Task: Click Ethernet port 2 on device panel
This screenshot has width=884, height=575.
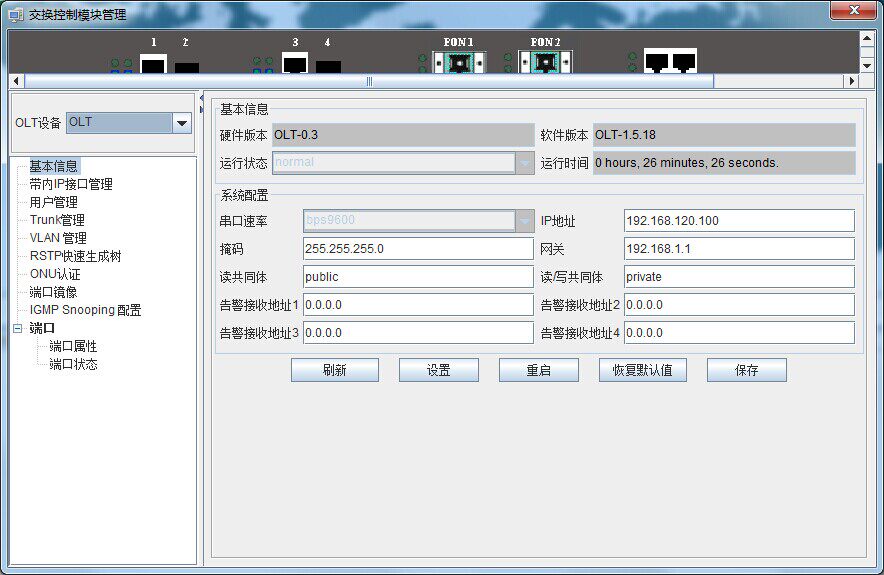Action: point(187,67)
